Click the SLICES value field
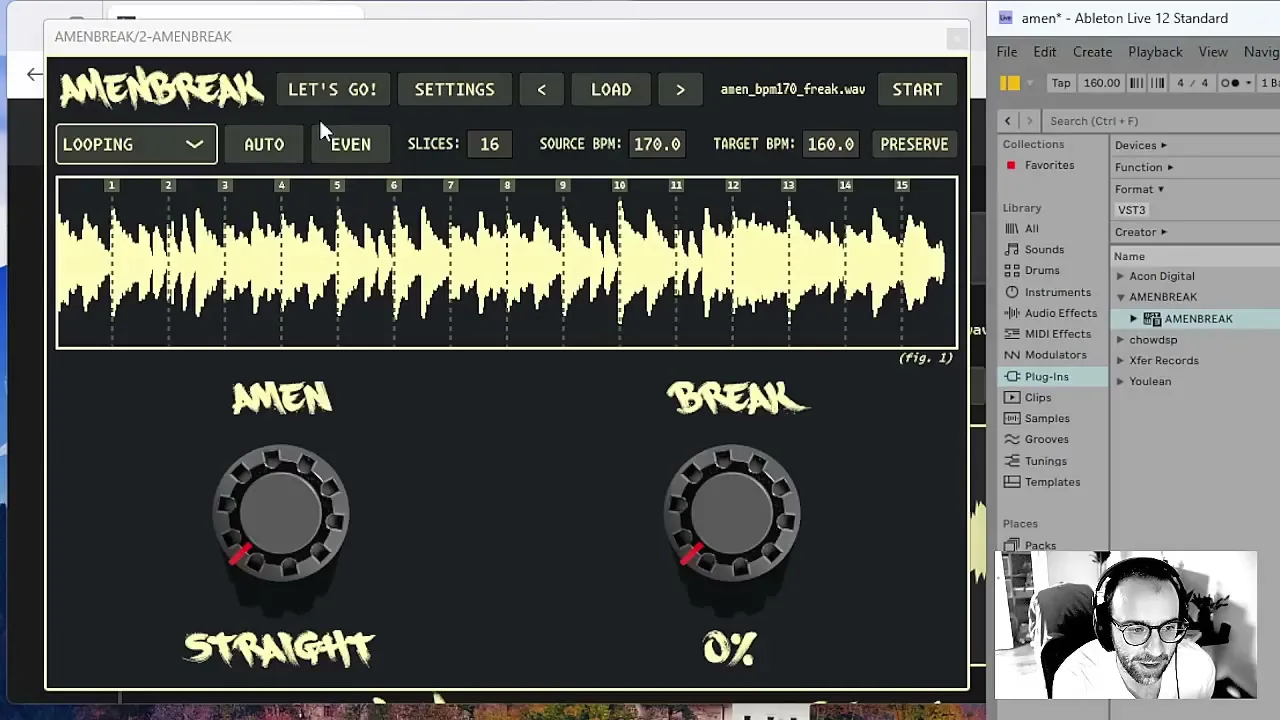Image resolution: width=1280 pixels, height=720 pixels. pos(489,144)
